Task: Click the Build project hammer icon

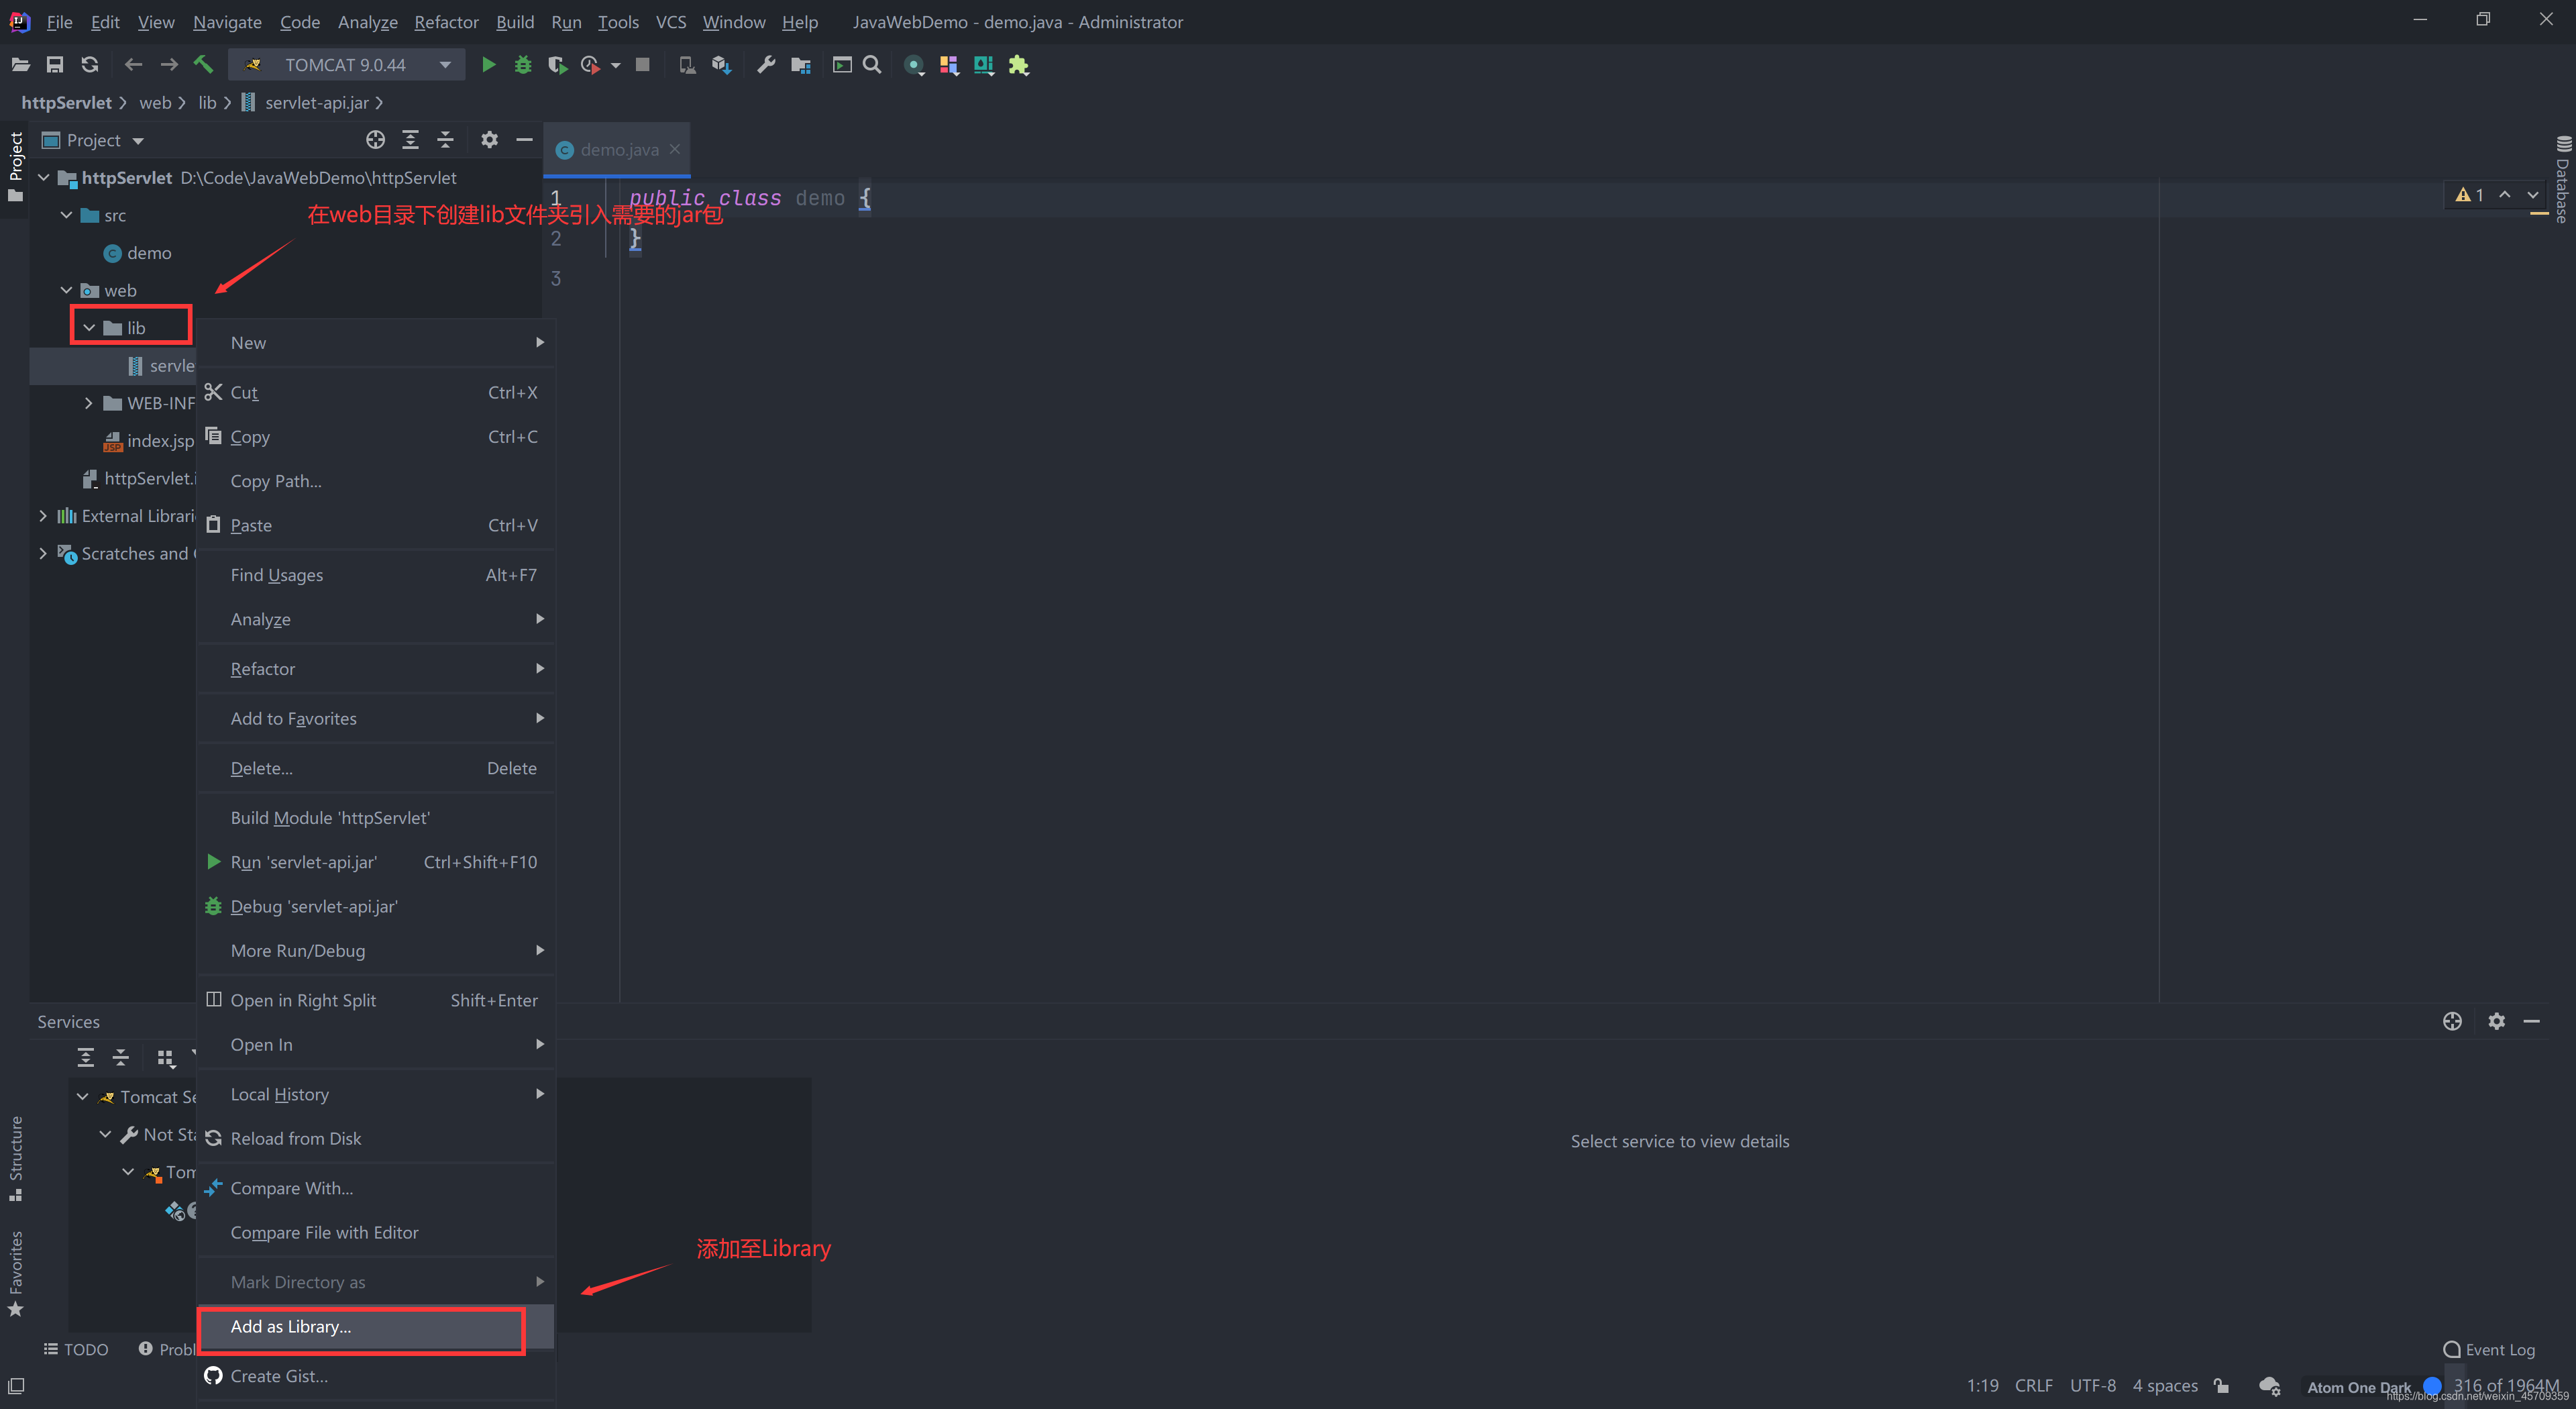Action: (x=204, y=65)
